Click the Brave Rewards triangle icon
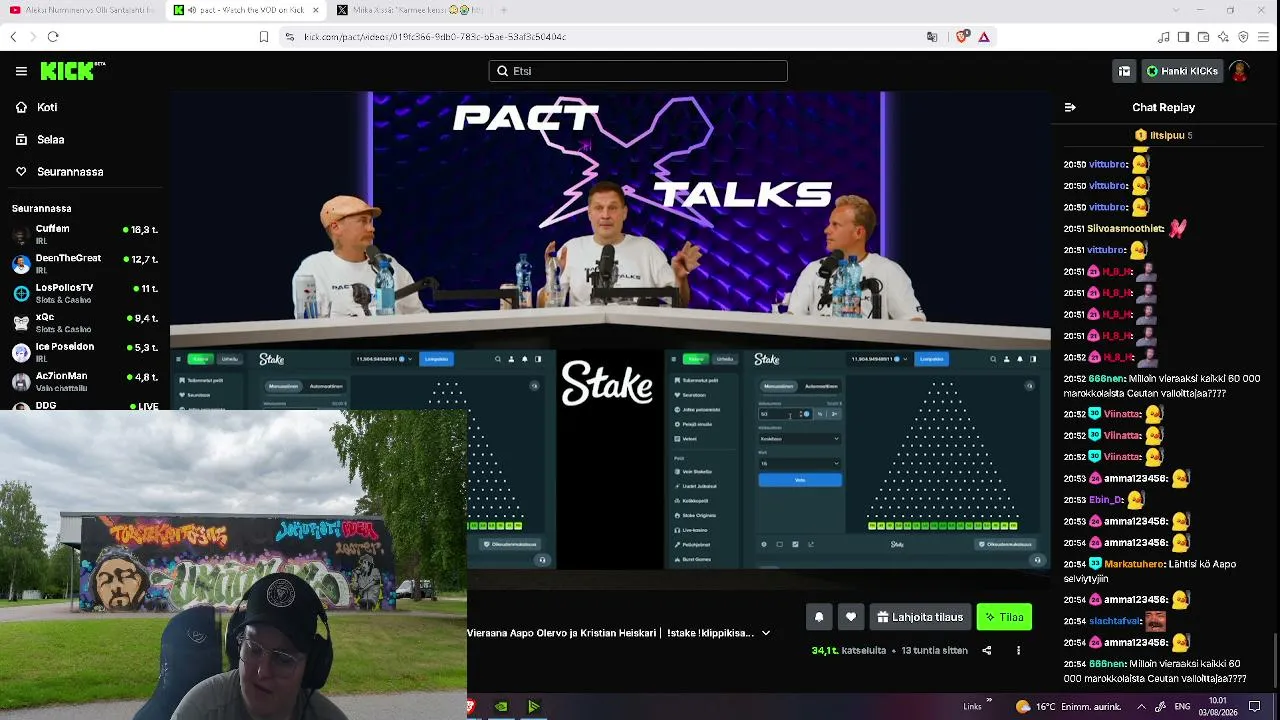This screenshot has width=1280, height=720. point(984,37)
